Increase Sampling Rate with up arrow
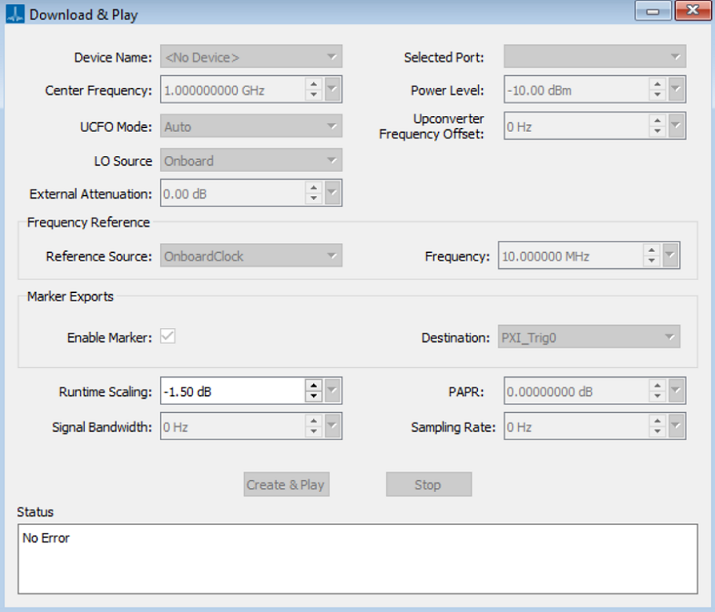715x612 pixels. (x=658, y=421)
